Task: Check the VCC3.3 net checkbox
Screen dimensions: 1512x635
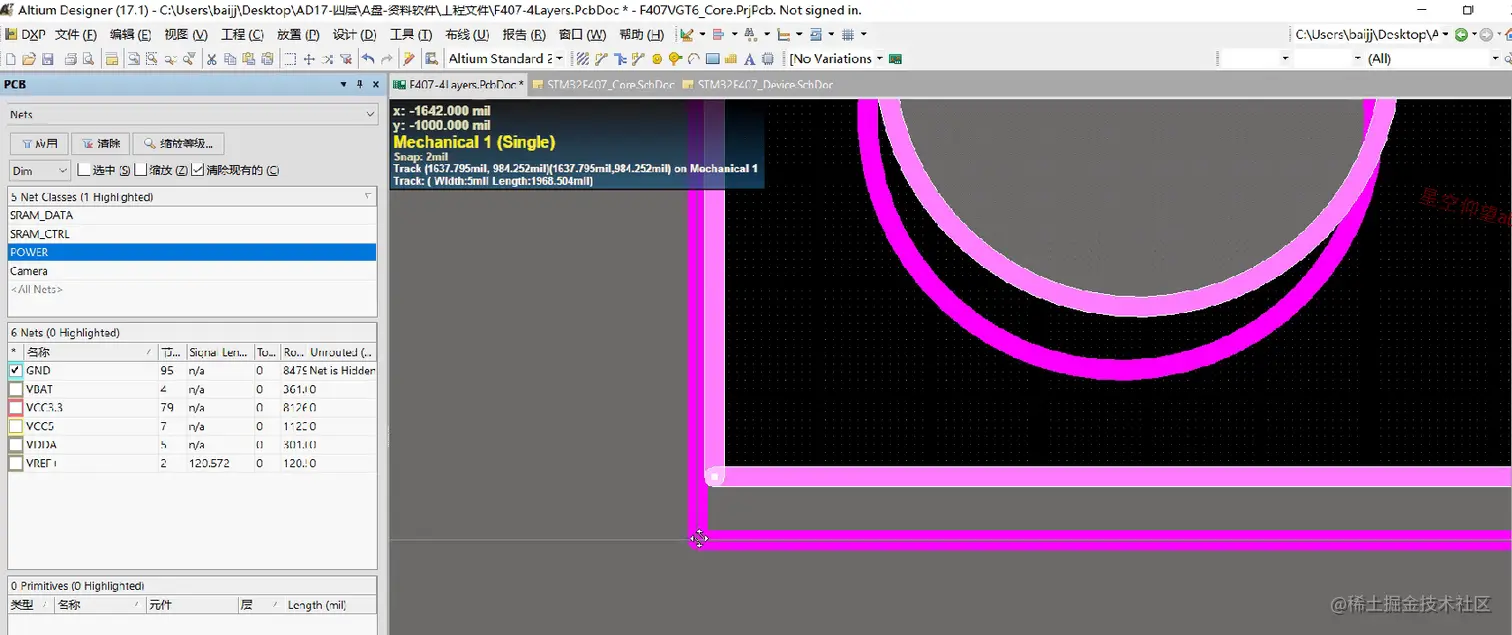Action: pos(15,408)
